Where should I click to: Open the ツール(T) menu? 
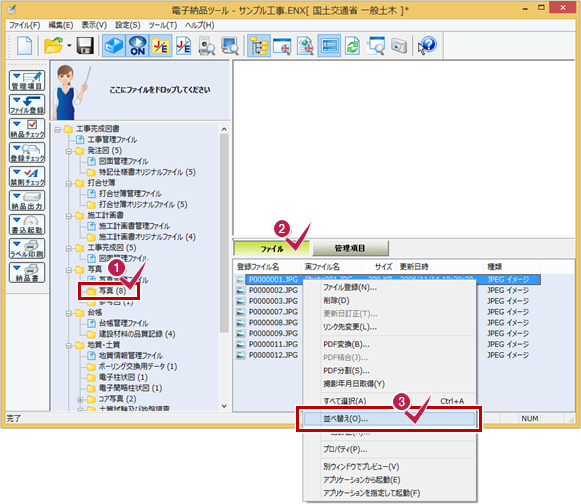click(x=162, y=25)
